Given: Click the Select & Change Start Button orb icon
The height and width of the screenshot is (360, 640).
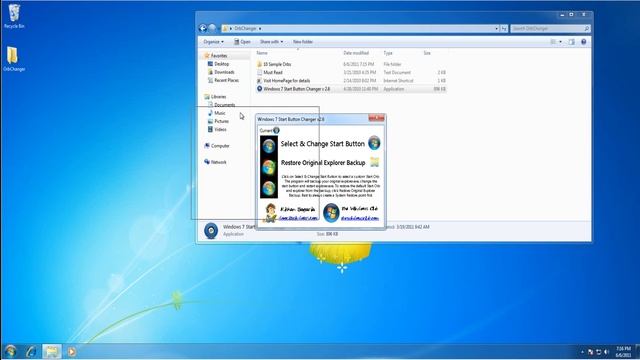Looking at the screenshot, I should [x=374, y=143].
